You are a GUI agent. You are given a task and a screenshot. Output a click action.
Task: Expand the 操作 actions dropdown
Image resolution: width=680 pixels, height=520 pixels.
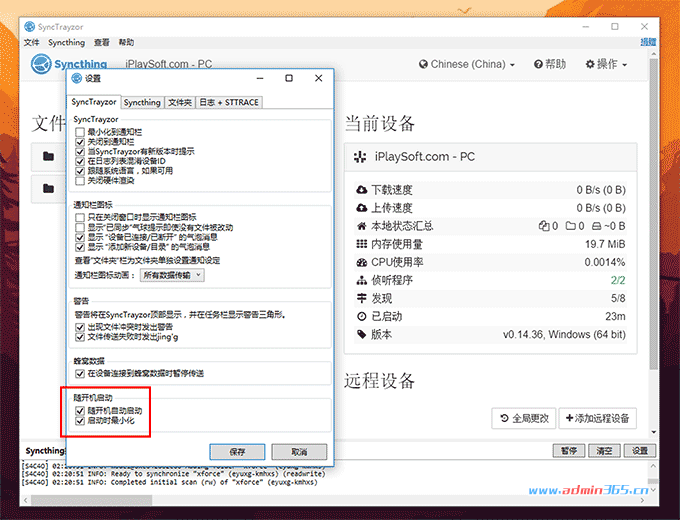[606, 64]
